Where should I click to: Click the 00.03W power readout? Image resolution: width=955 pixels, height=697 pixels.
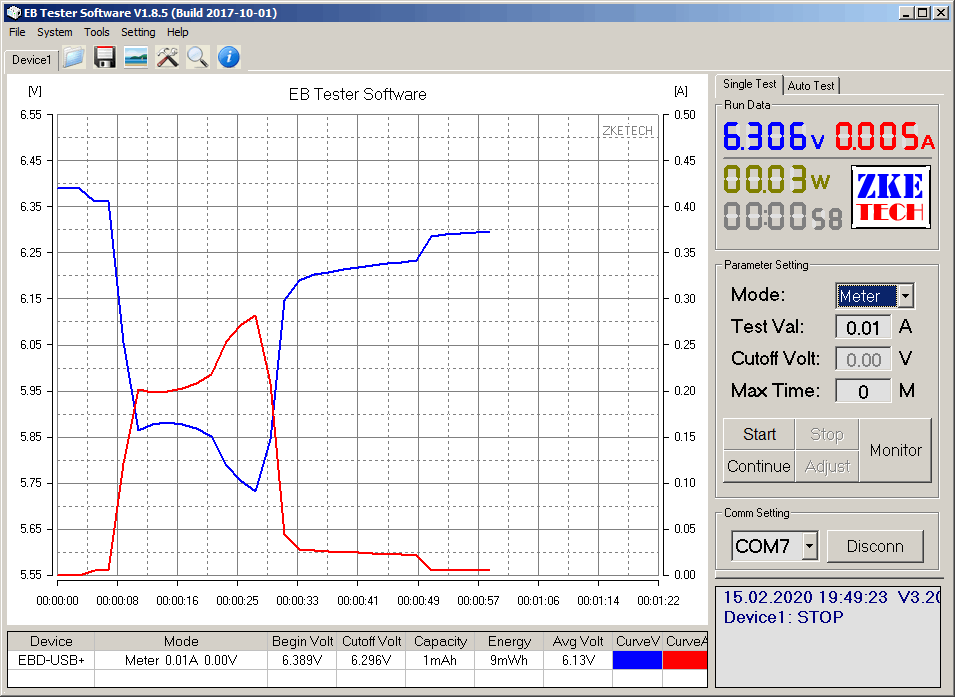pos(777,180)
